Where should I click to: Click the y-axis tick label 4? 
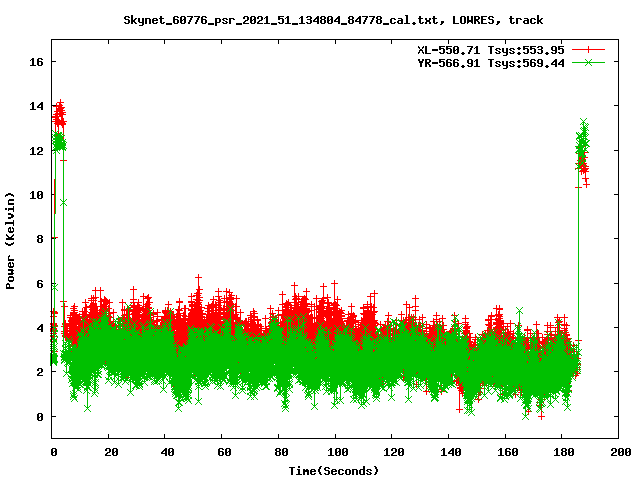[40, 328]
